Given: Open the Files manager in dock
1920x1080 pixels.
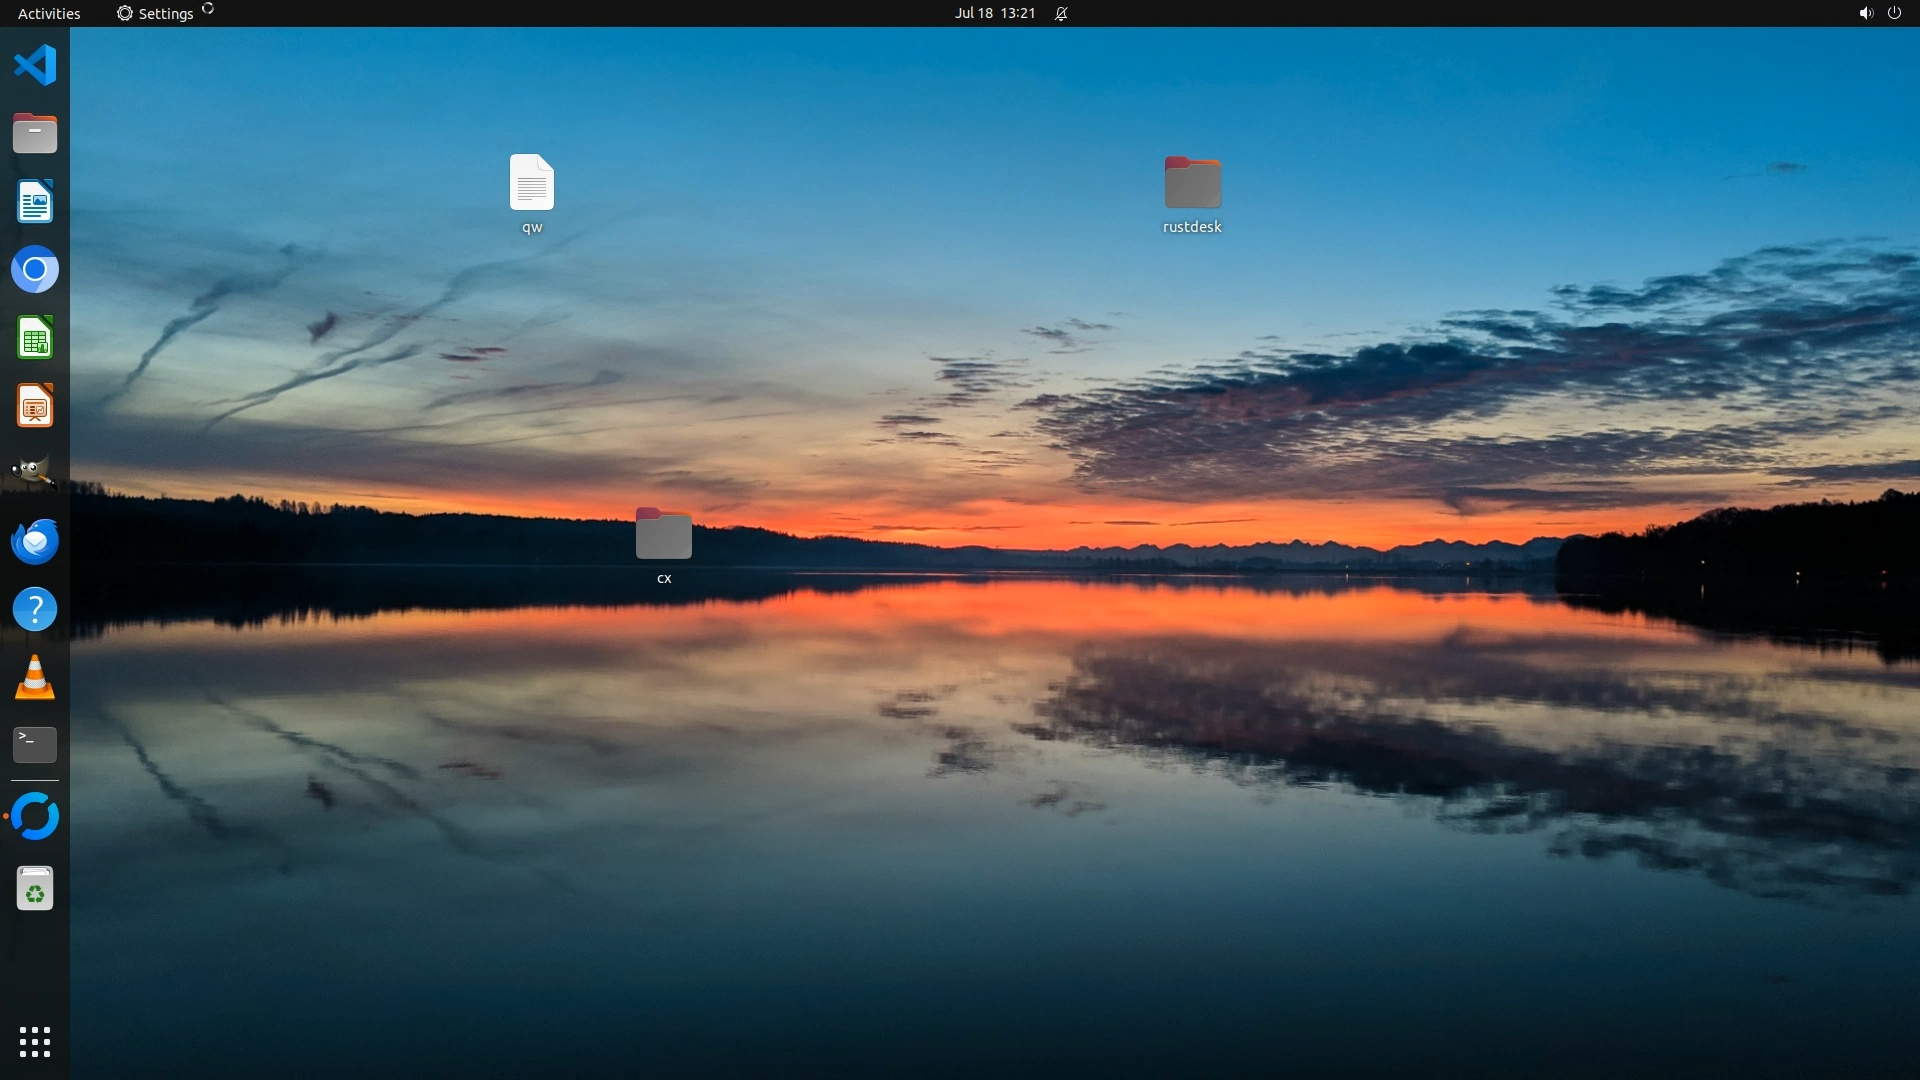Looking at the screenshot, I should pyautogui.click(x=35, y=134).
